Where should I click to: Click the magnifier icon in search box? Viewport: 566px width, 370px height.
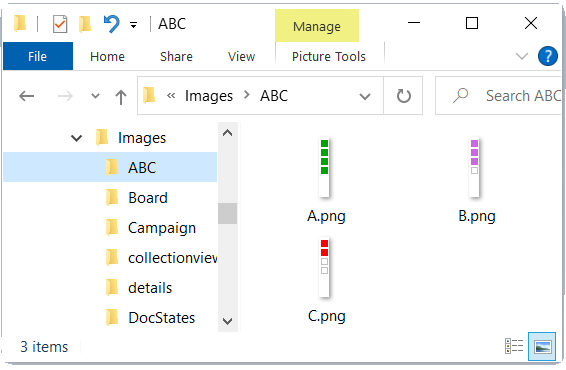[x=461, y=96]
